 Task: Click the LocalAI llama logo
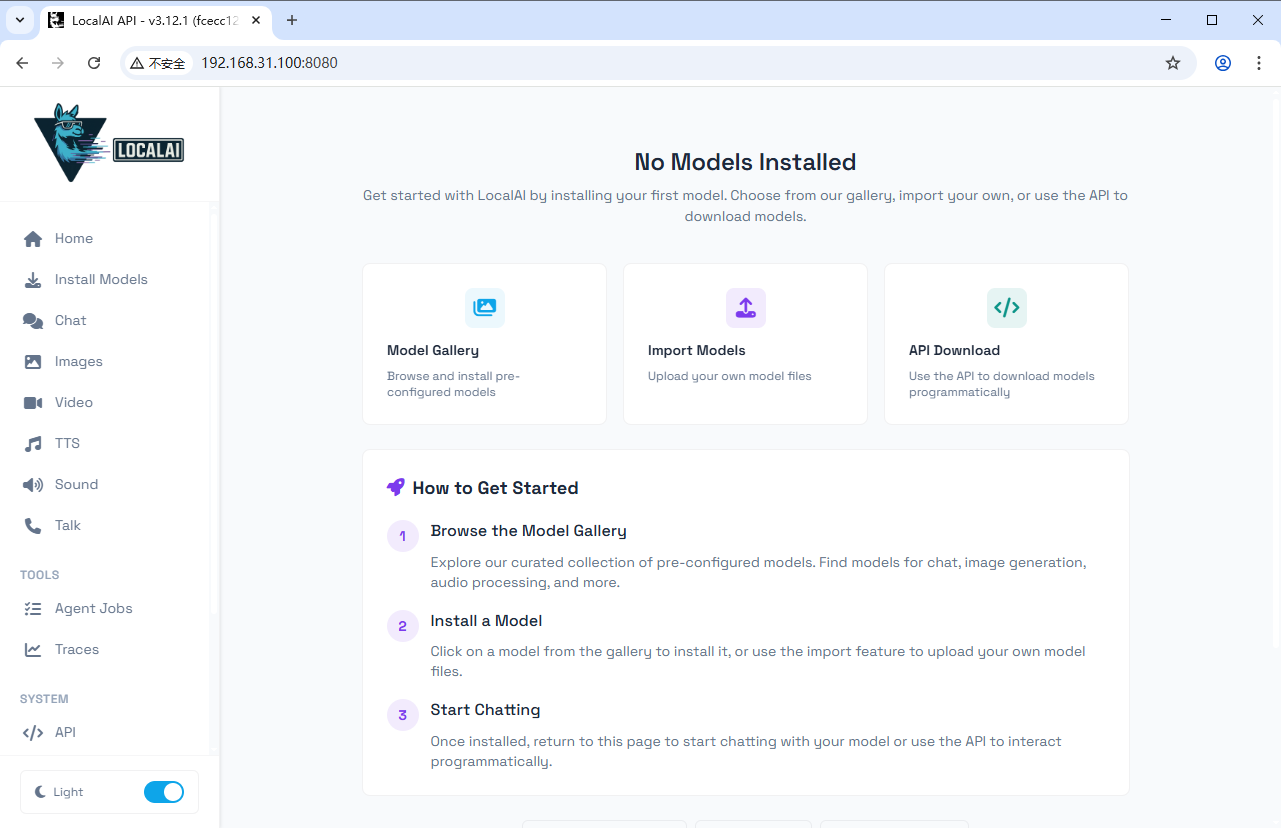pyautogui.click(x=109, y=143)
